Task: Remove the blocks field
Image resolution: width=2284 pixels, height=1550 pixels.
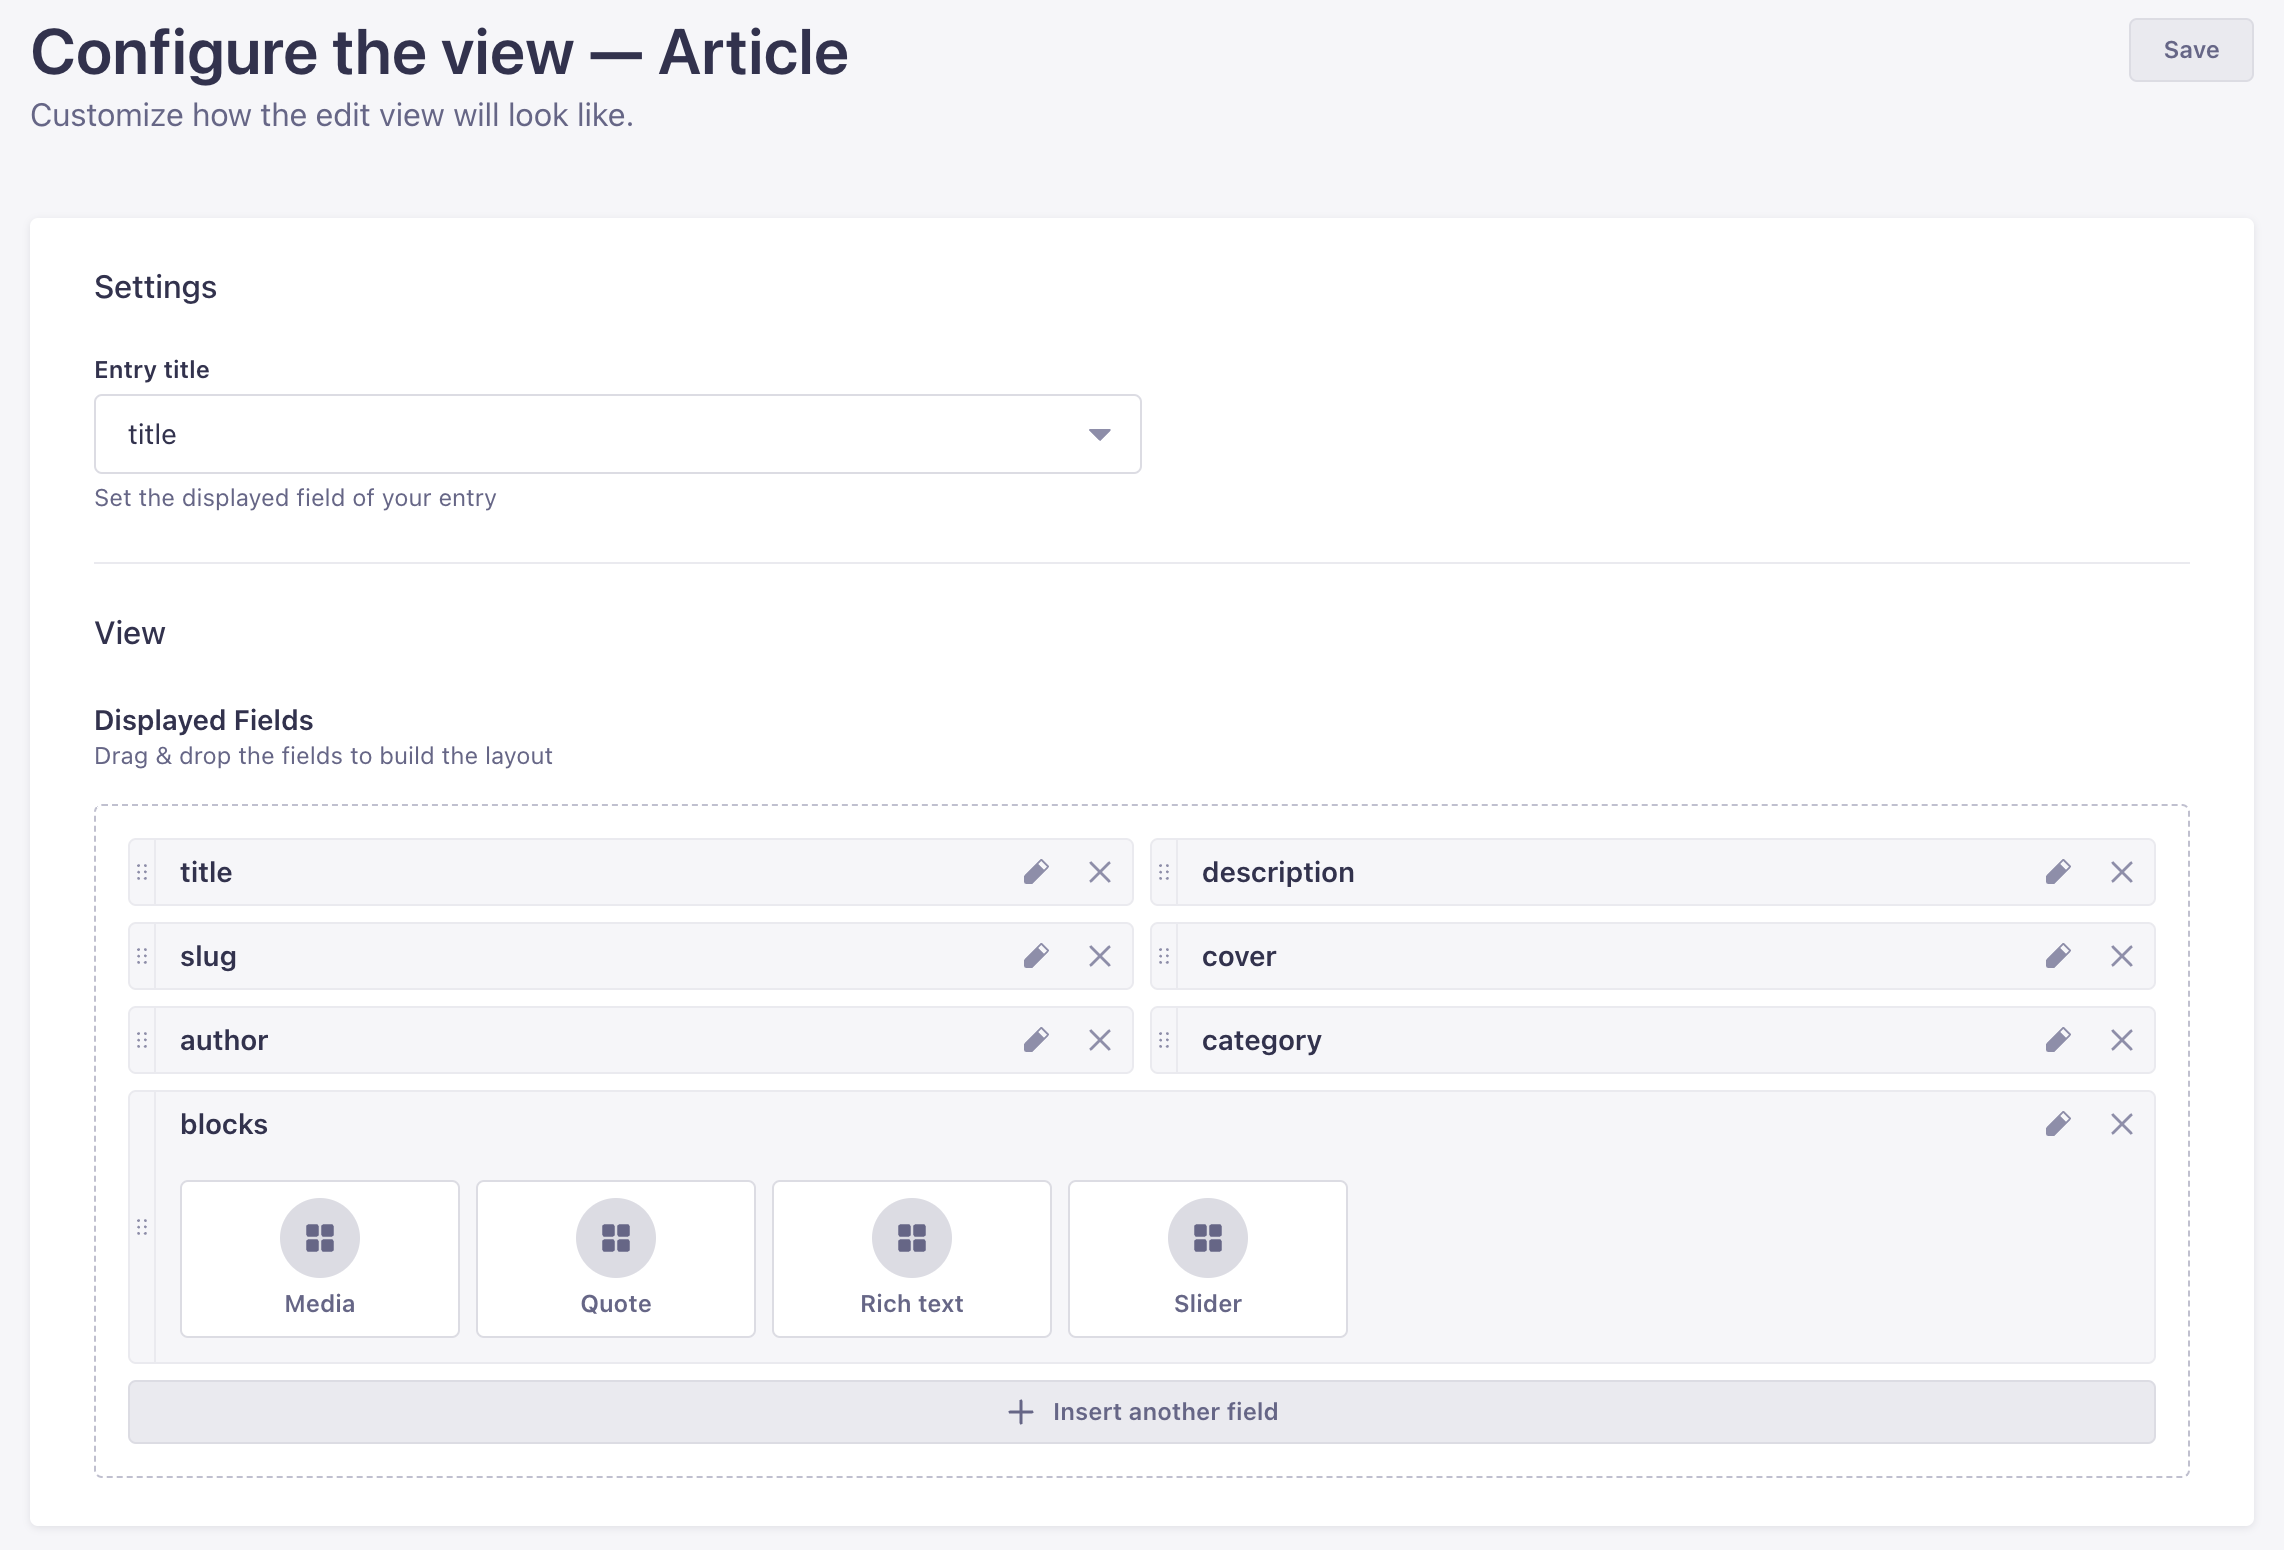Action: (x=2122, y=1124)
